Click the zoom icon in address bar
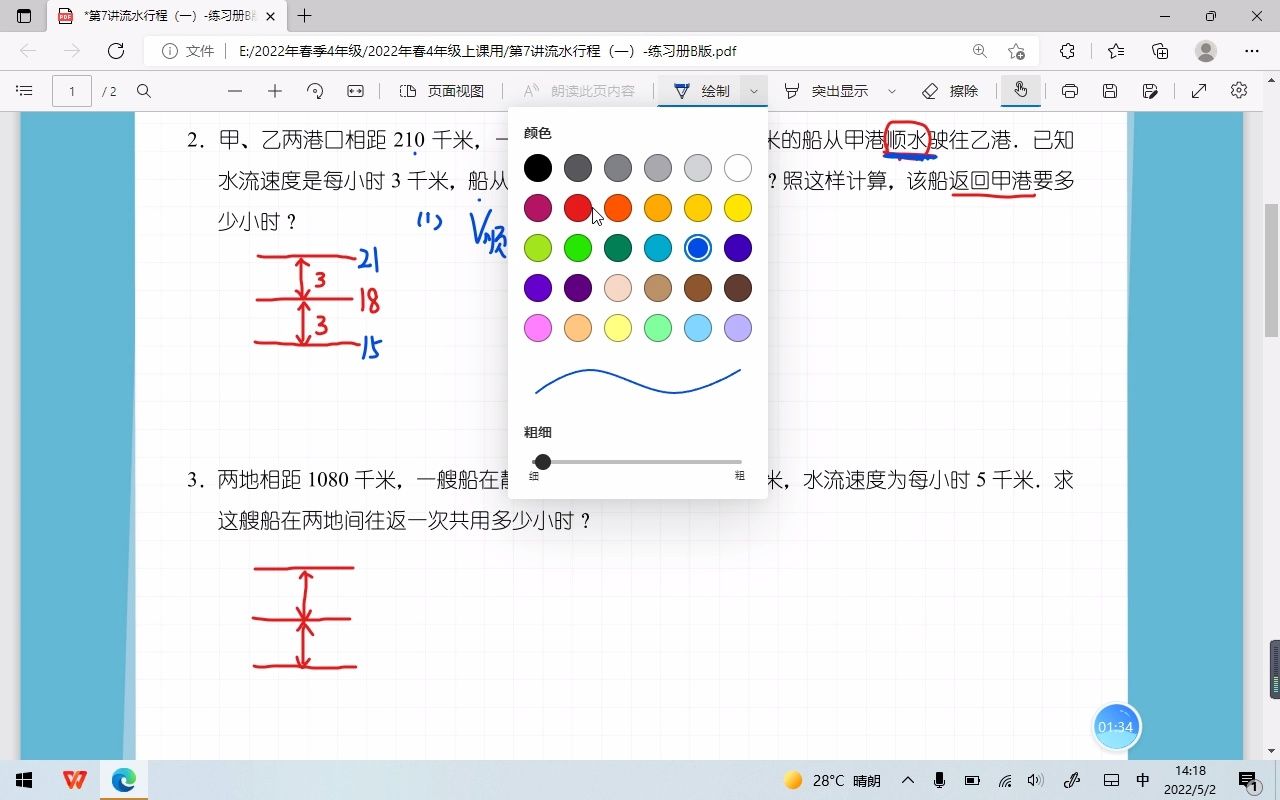The height and width of the screenshot is (800, 1280). coord(979,51)
